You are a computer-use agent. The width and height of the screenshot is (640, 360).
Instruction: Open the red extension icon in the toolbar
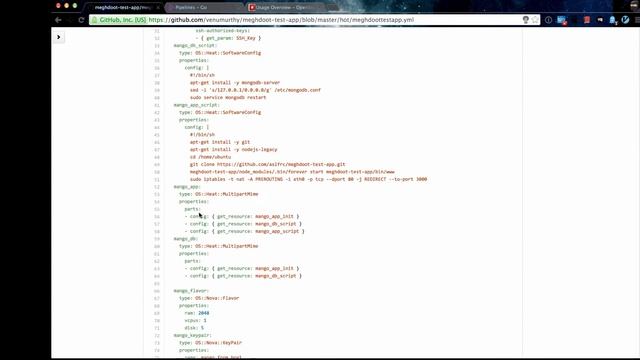point(587,20)
